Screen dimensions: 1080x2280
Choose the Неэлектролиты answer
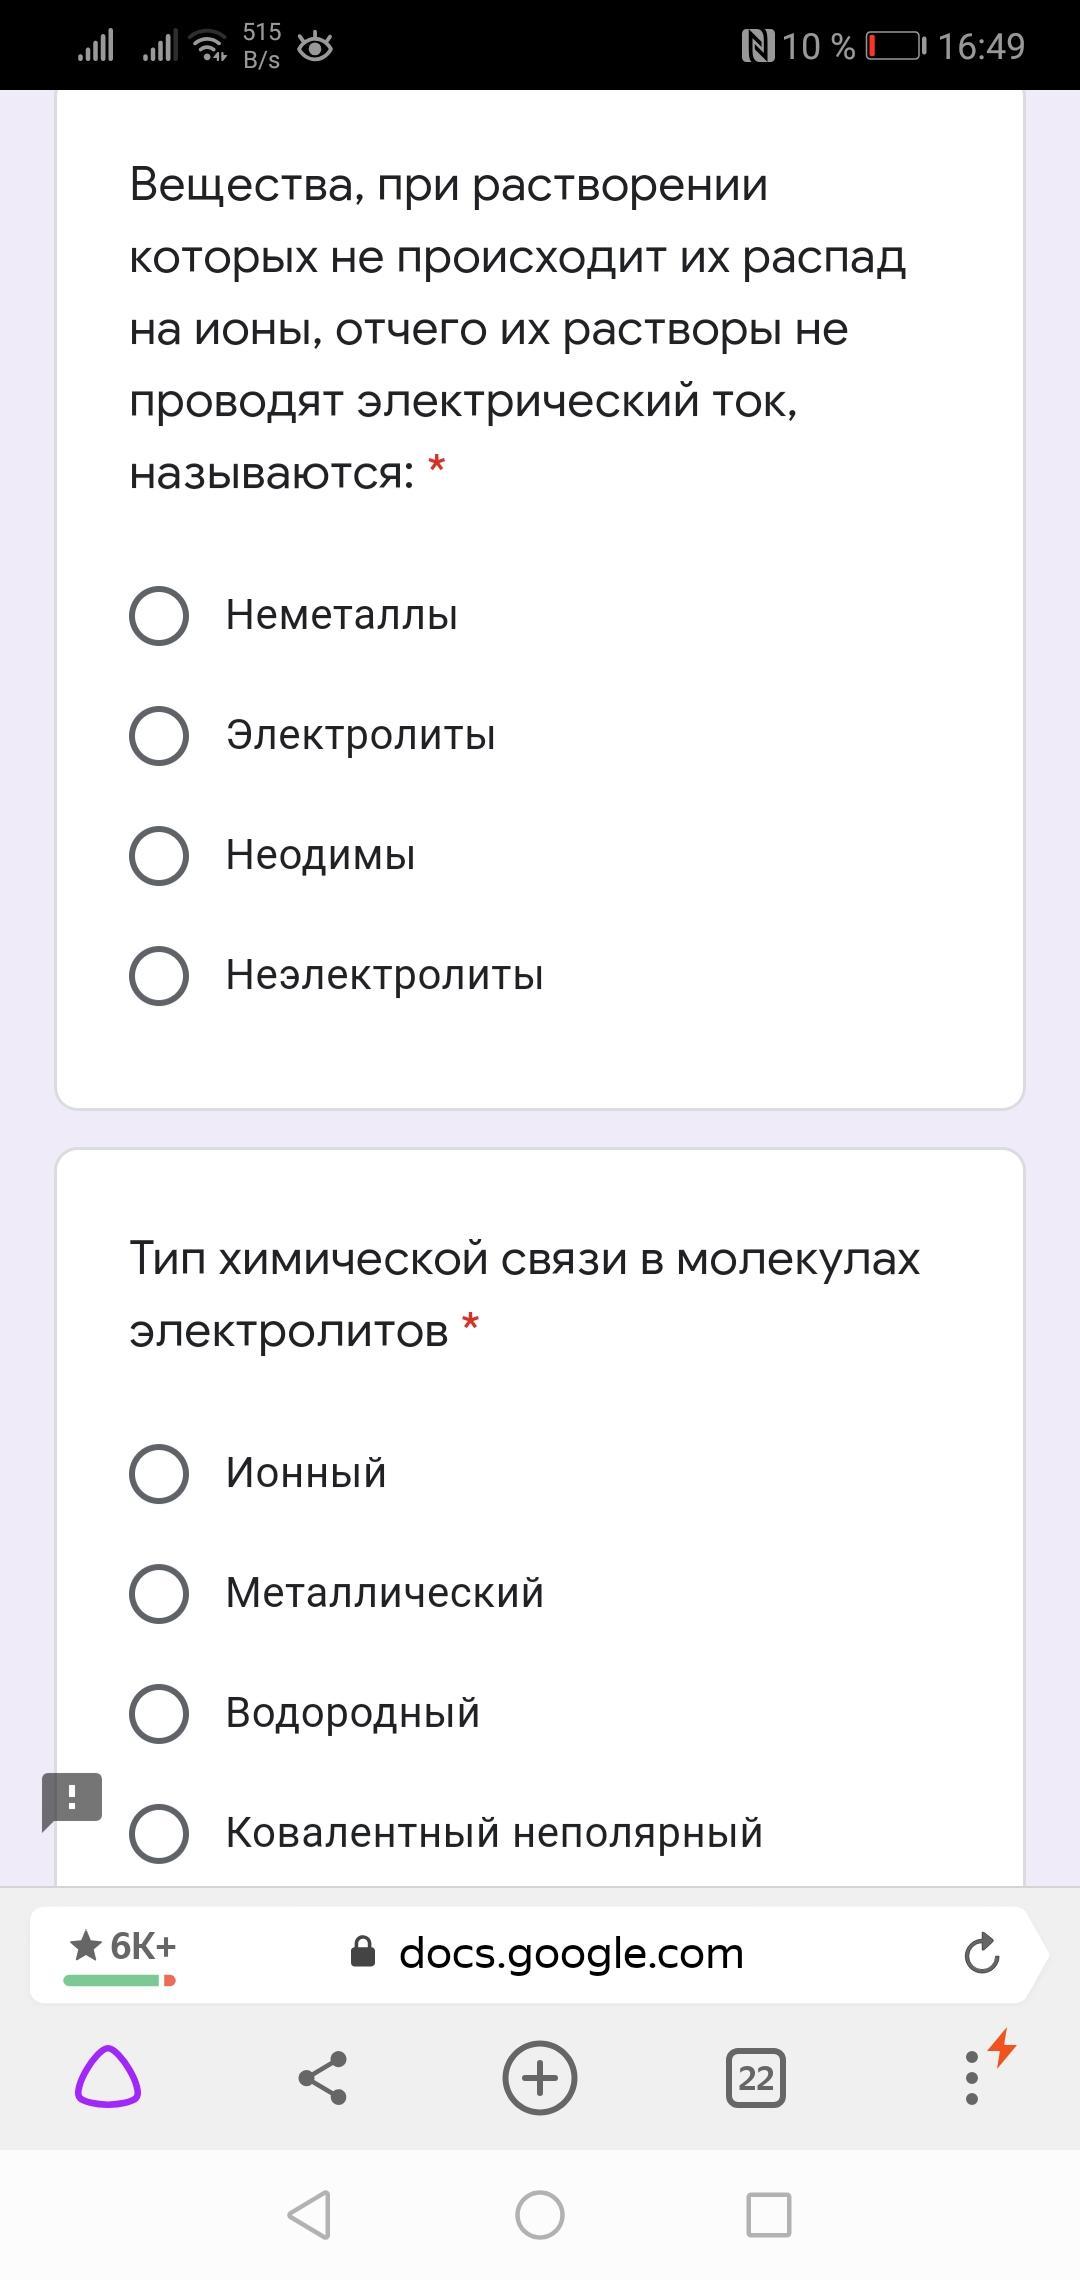tap(159, 975)
